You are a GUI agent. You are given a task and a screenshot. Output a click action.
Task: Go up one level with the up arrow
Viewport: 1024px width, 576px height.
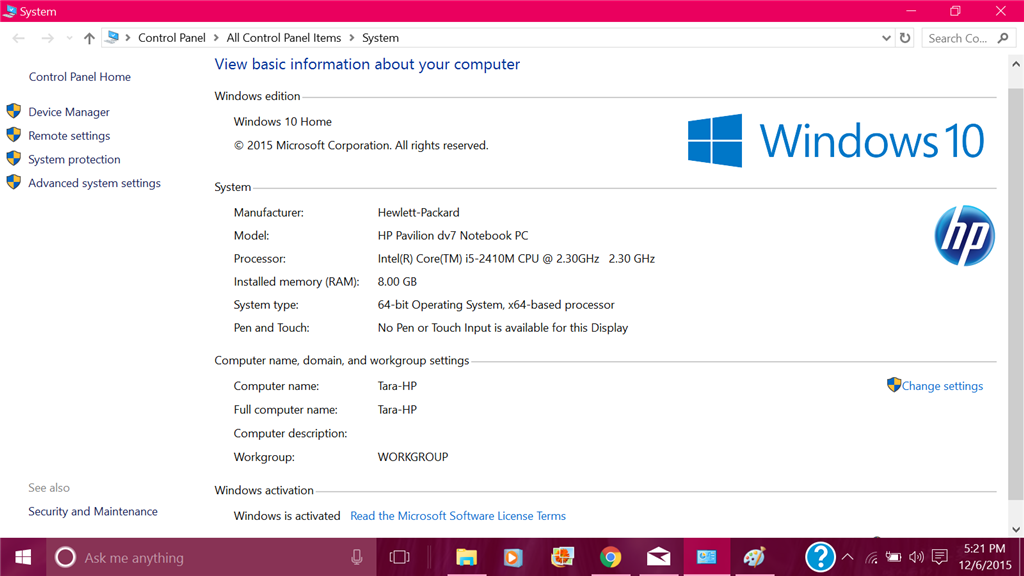tap(89, 39)
